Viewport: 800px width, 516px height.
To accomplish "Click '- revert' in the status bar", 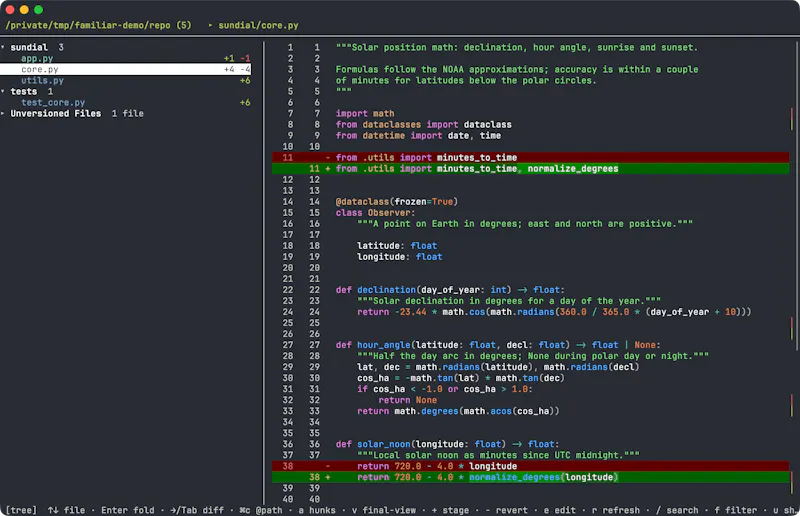I will 506,510.
